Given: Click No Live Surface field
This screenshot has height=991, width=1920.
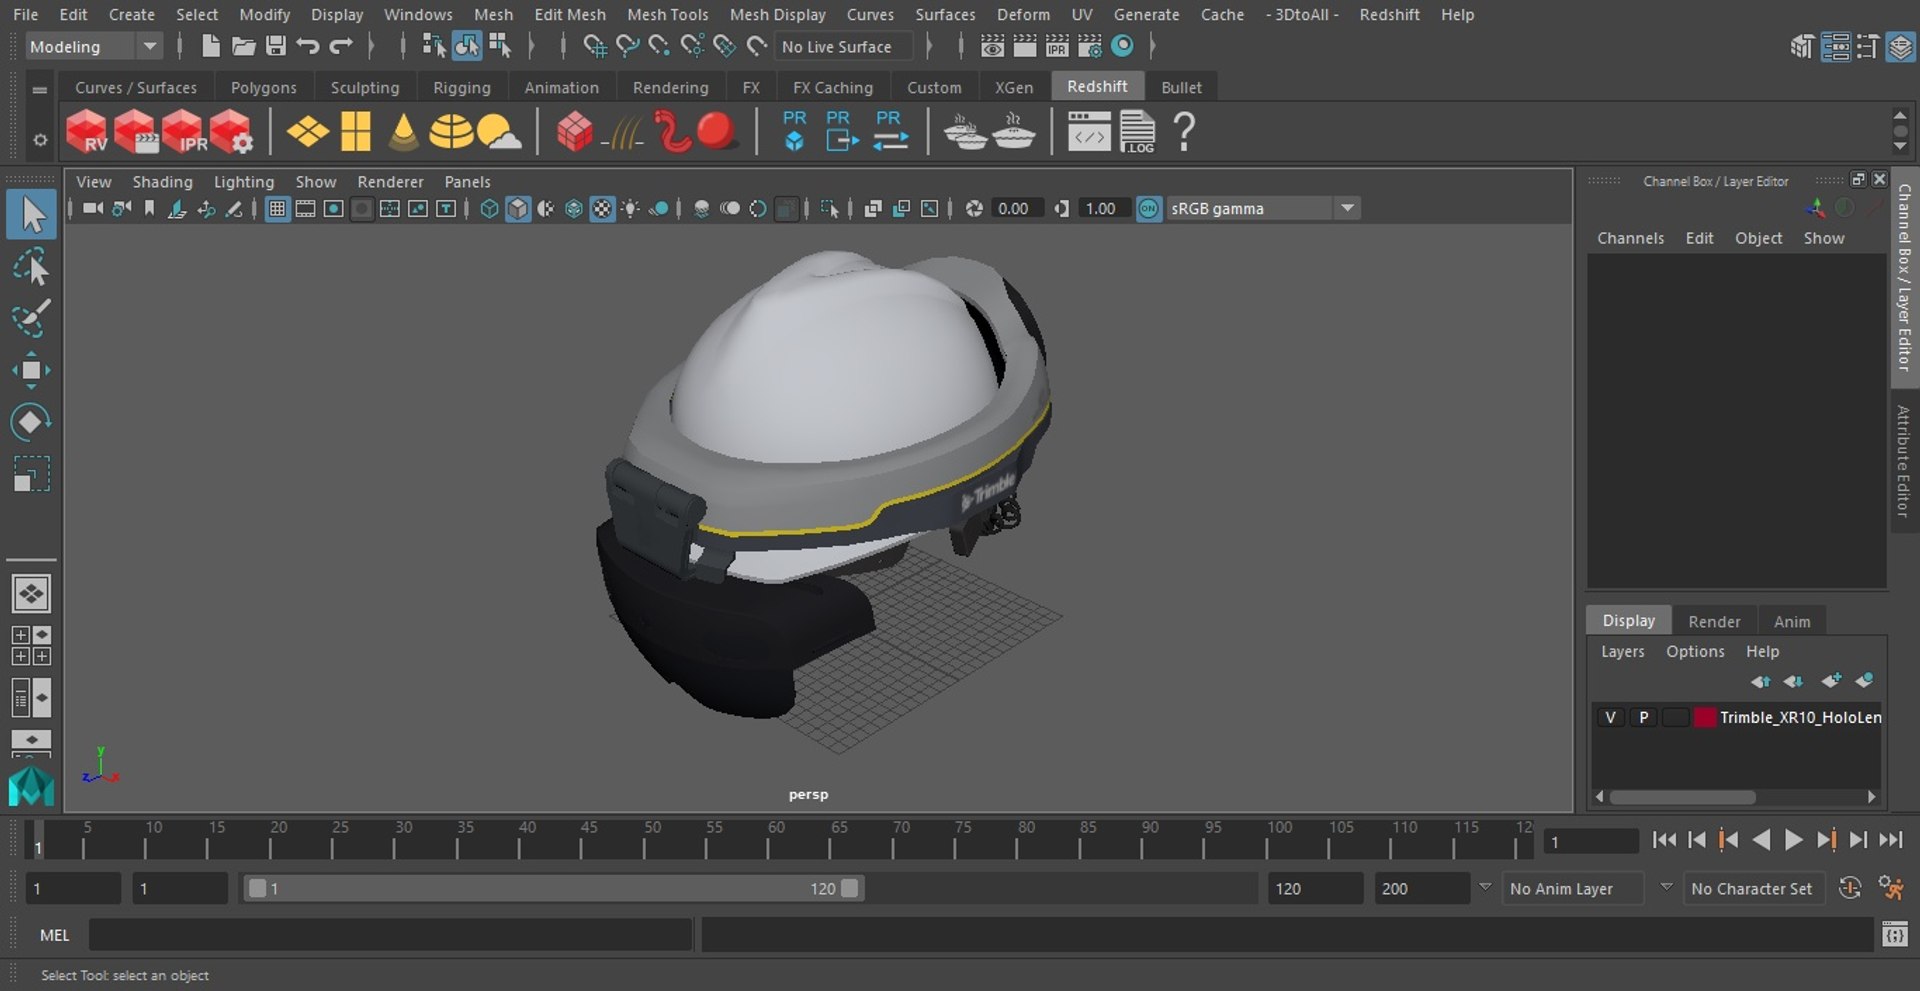Looking at the screenshot, I should click(x=843, y=46).
